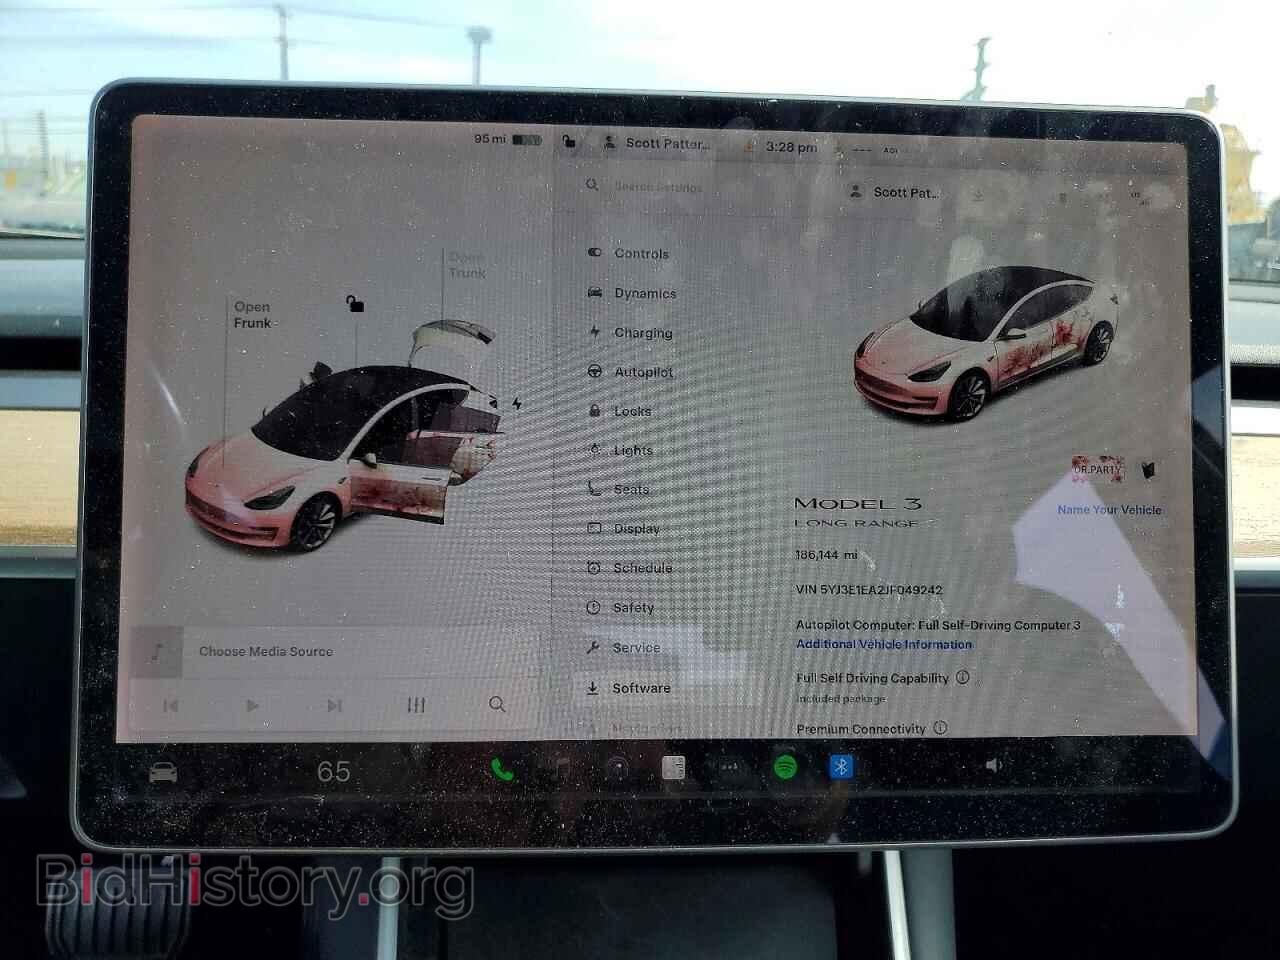Tap the DR.PARTY license plate badge
Viewport: 1280px width, 960px height.
click(1098, 468)
